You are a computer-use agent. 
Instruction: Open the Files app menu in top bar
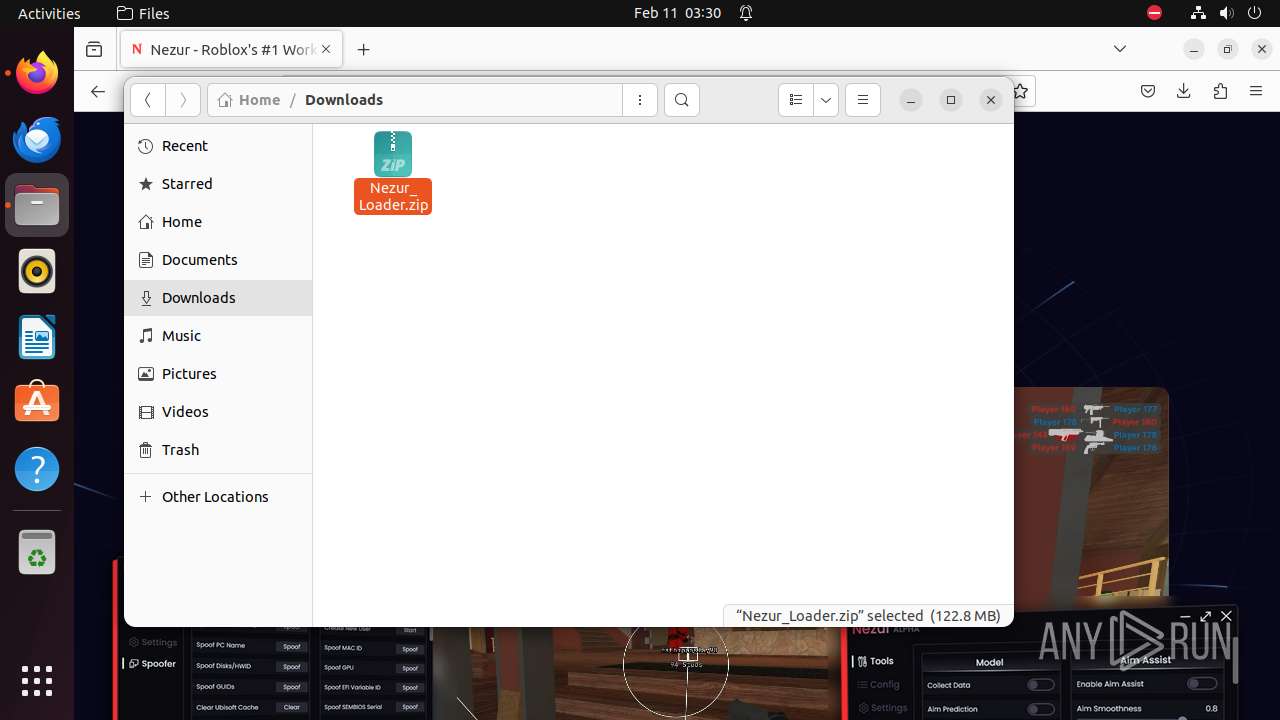[143, 13]
